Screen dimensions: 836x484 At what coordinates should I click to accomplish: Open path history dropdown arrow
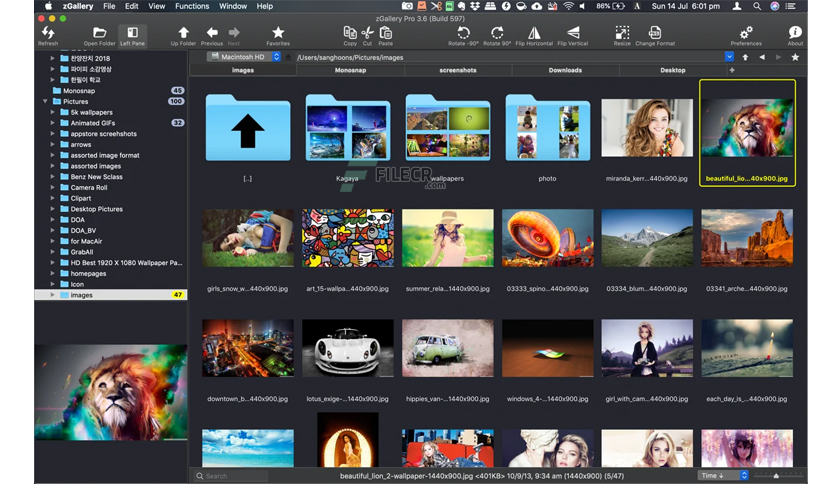729,57
